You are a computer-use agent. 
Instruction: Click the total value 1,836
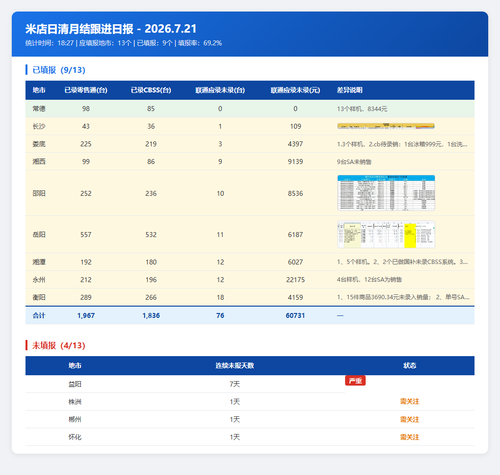151,315
